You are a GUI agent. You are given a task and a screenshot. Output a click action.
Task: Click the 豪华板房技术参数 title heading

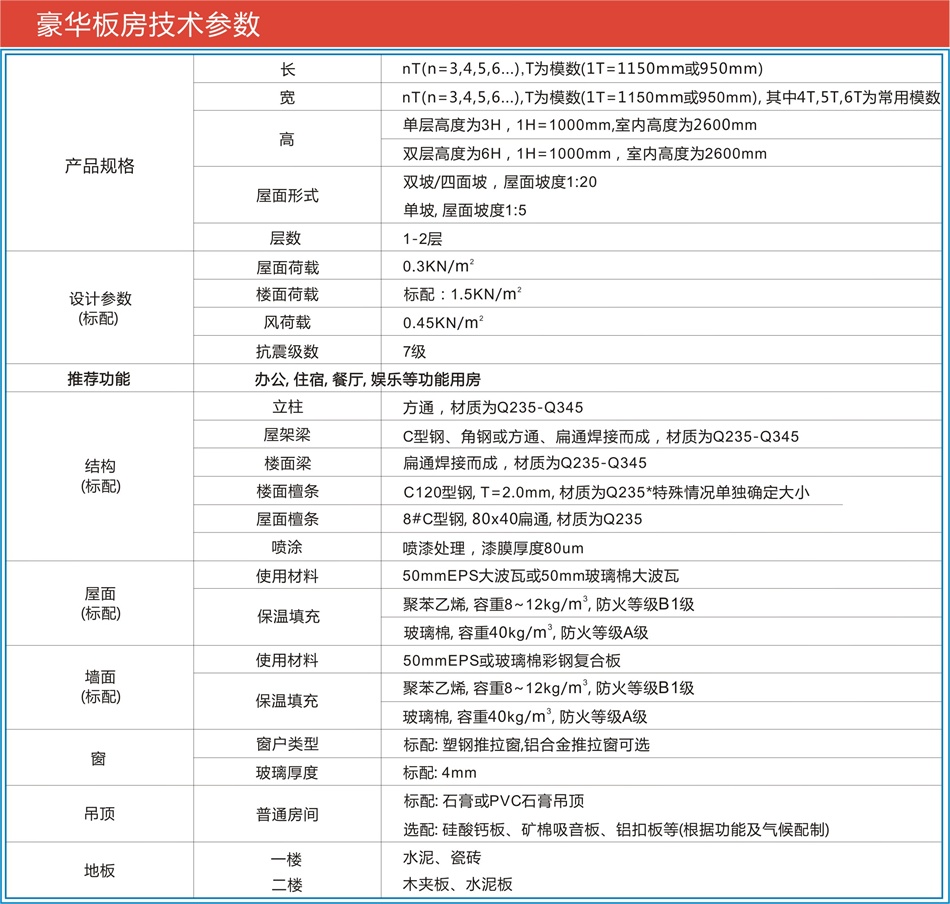[x=148, y=24]
